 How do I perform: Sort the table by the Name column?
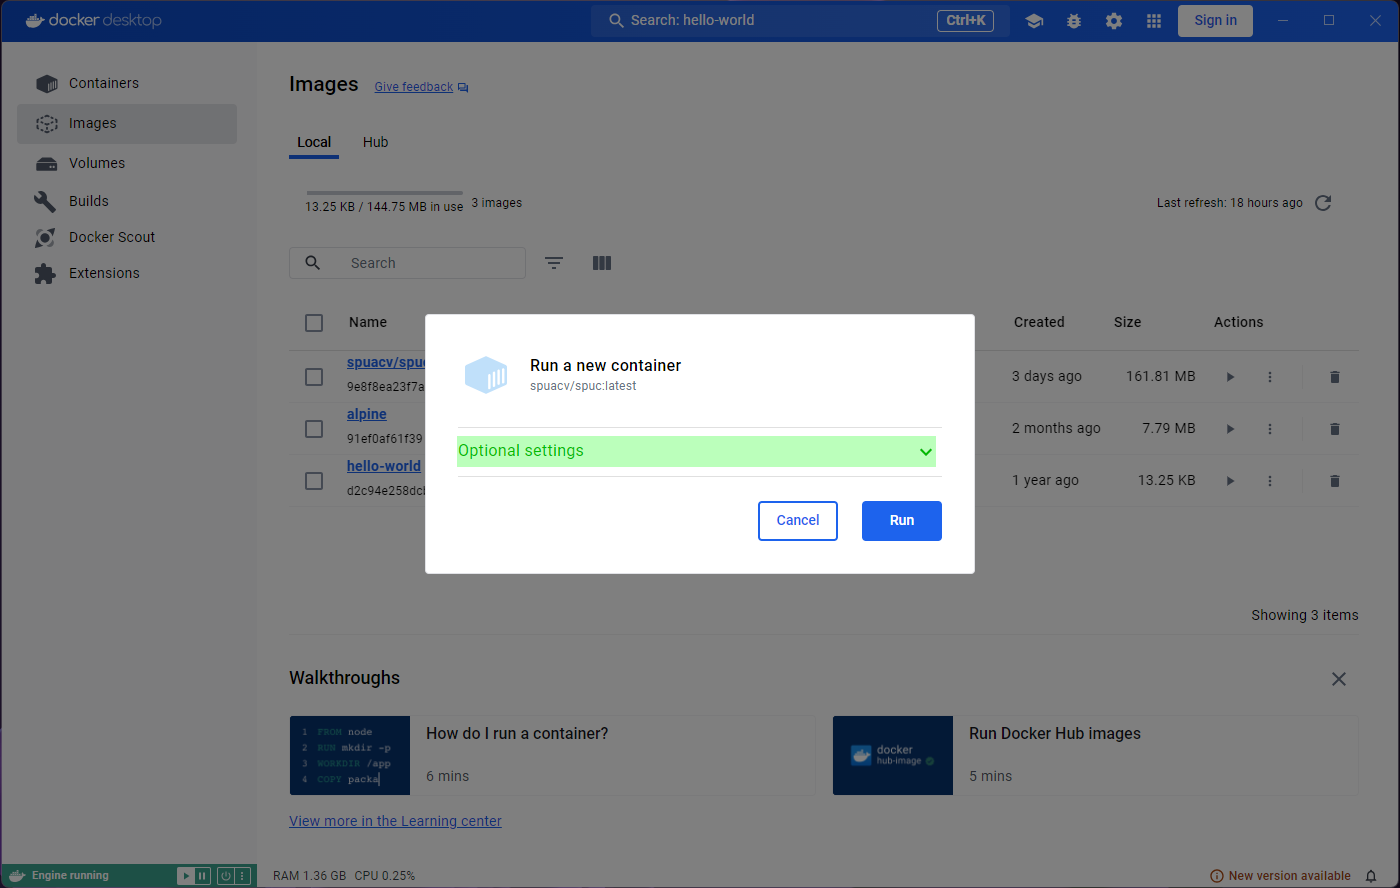click(368, 323)
